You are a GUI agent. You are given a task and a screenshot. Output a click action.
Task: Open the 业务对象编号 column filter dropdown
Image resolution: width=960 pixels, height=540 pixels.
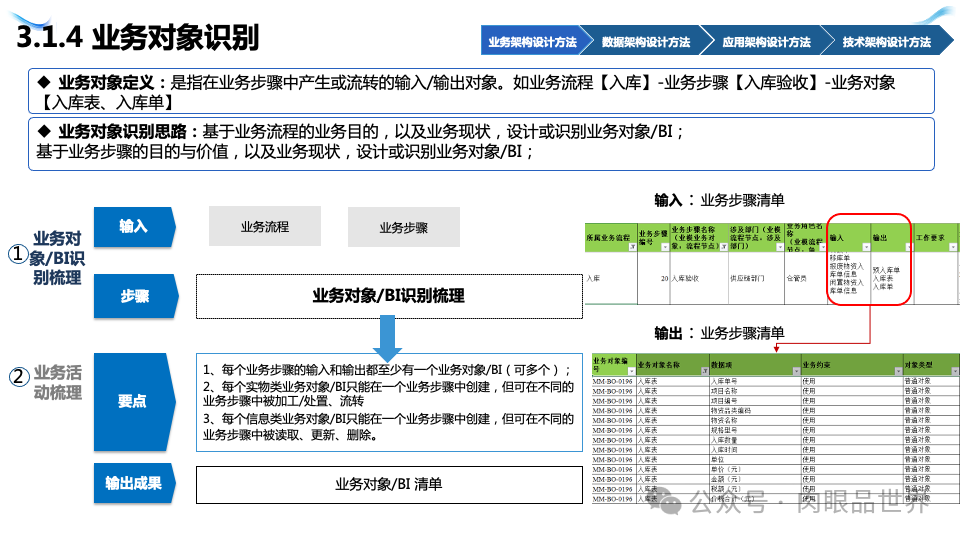coord(632,371)
